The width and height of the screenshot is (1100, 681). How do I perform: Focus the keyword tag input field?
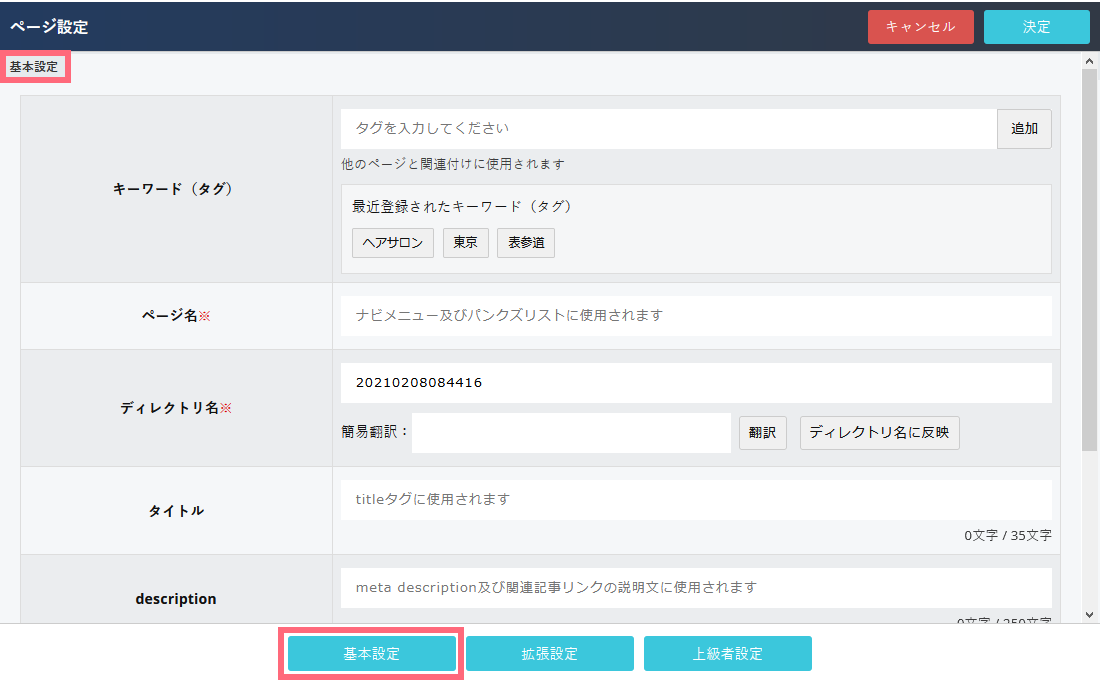point(668,129)
